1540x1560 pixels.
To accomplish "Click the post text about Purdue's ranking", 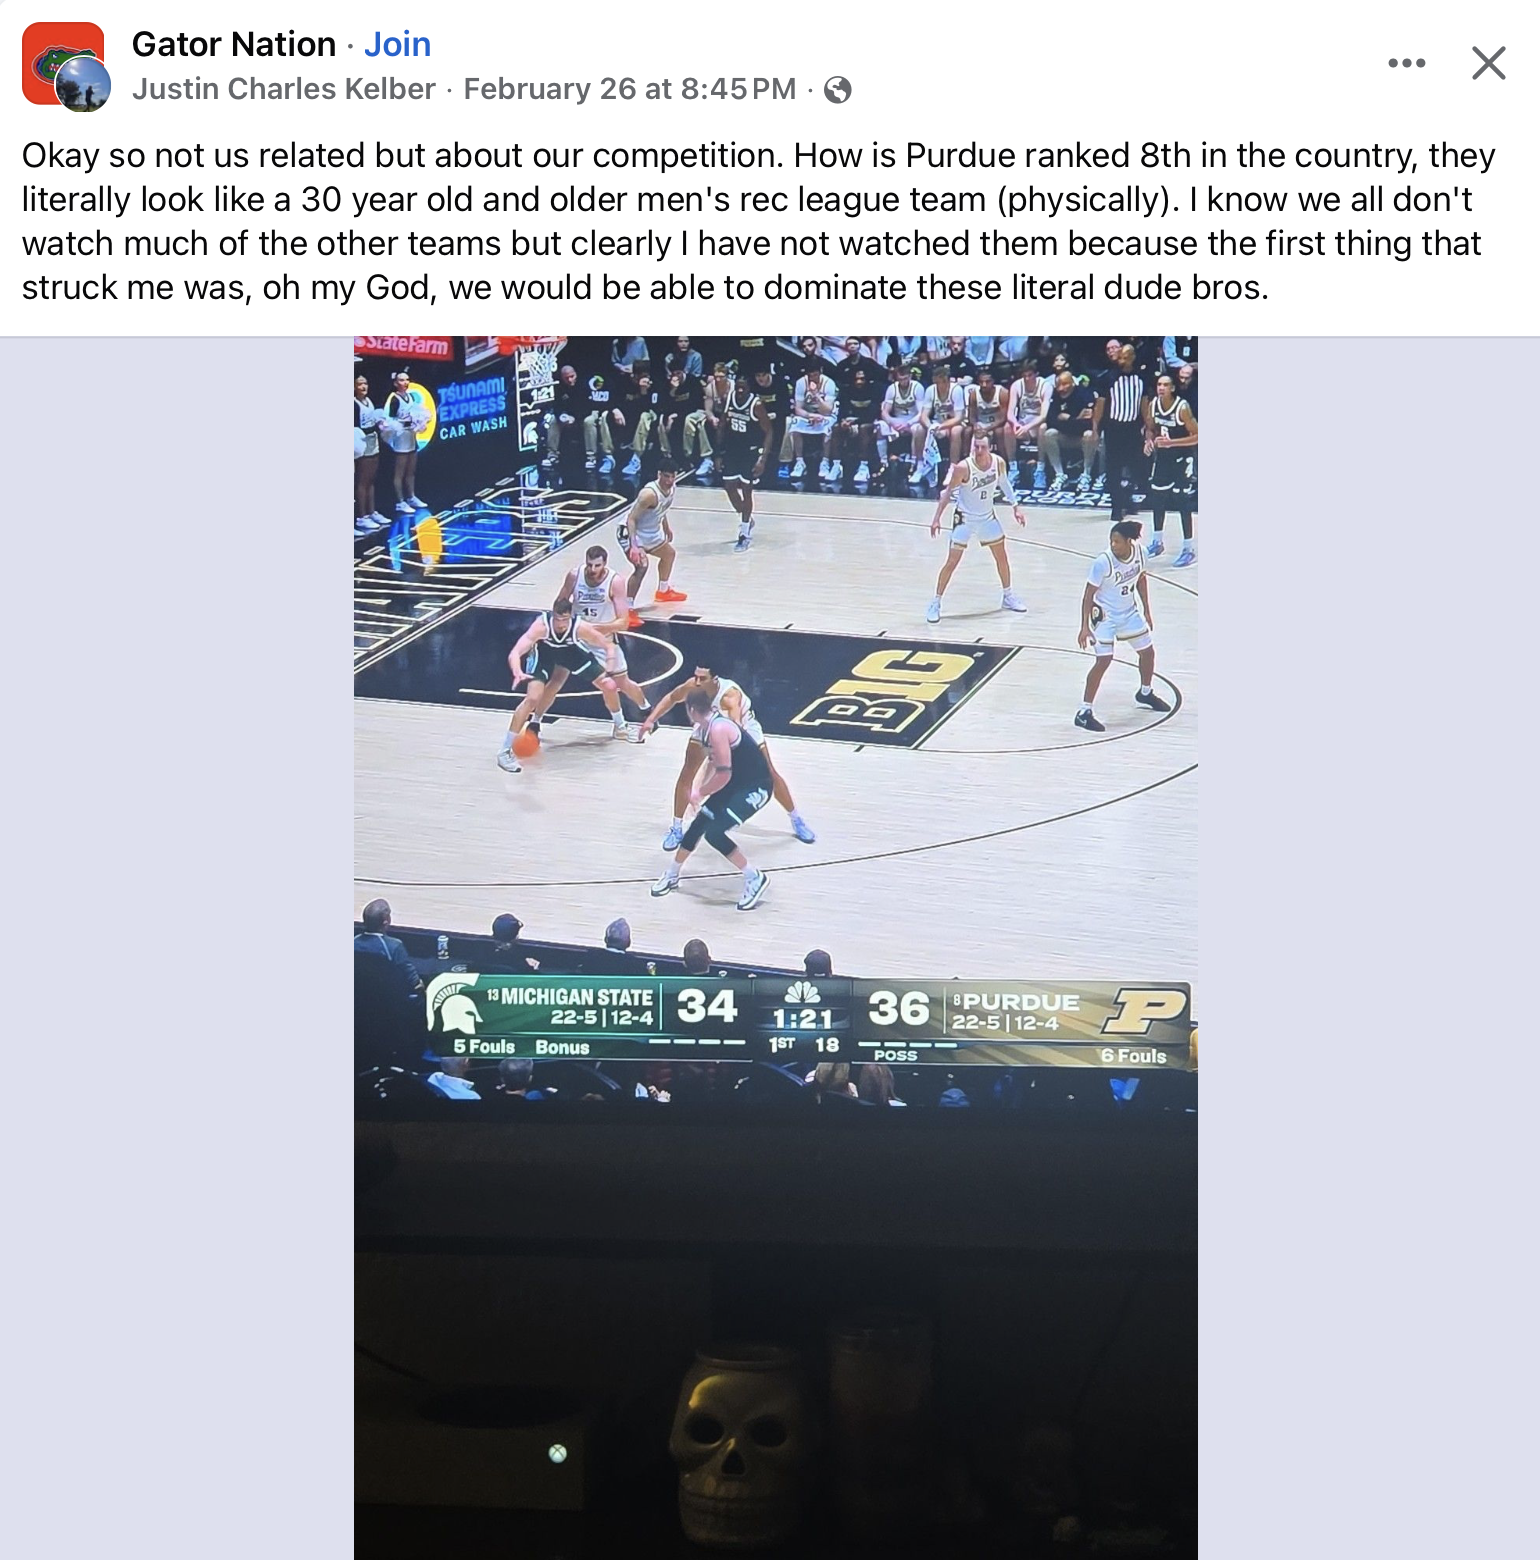I will (x=759, y=221).
